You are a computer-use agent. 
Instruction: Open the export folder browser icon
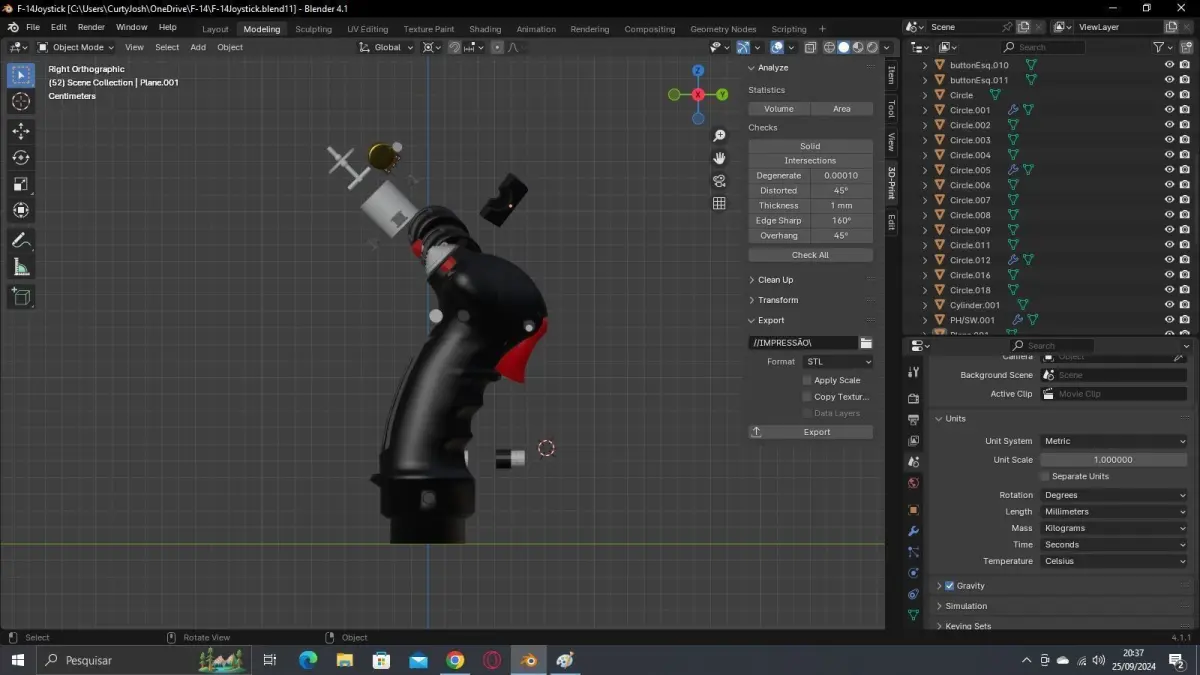pos(866,343)
